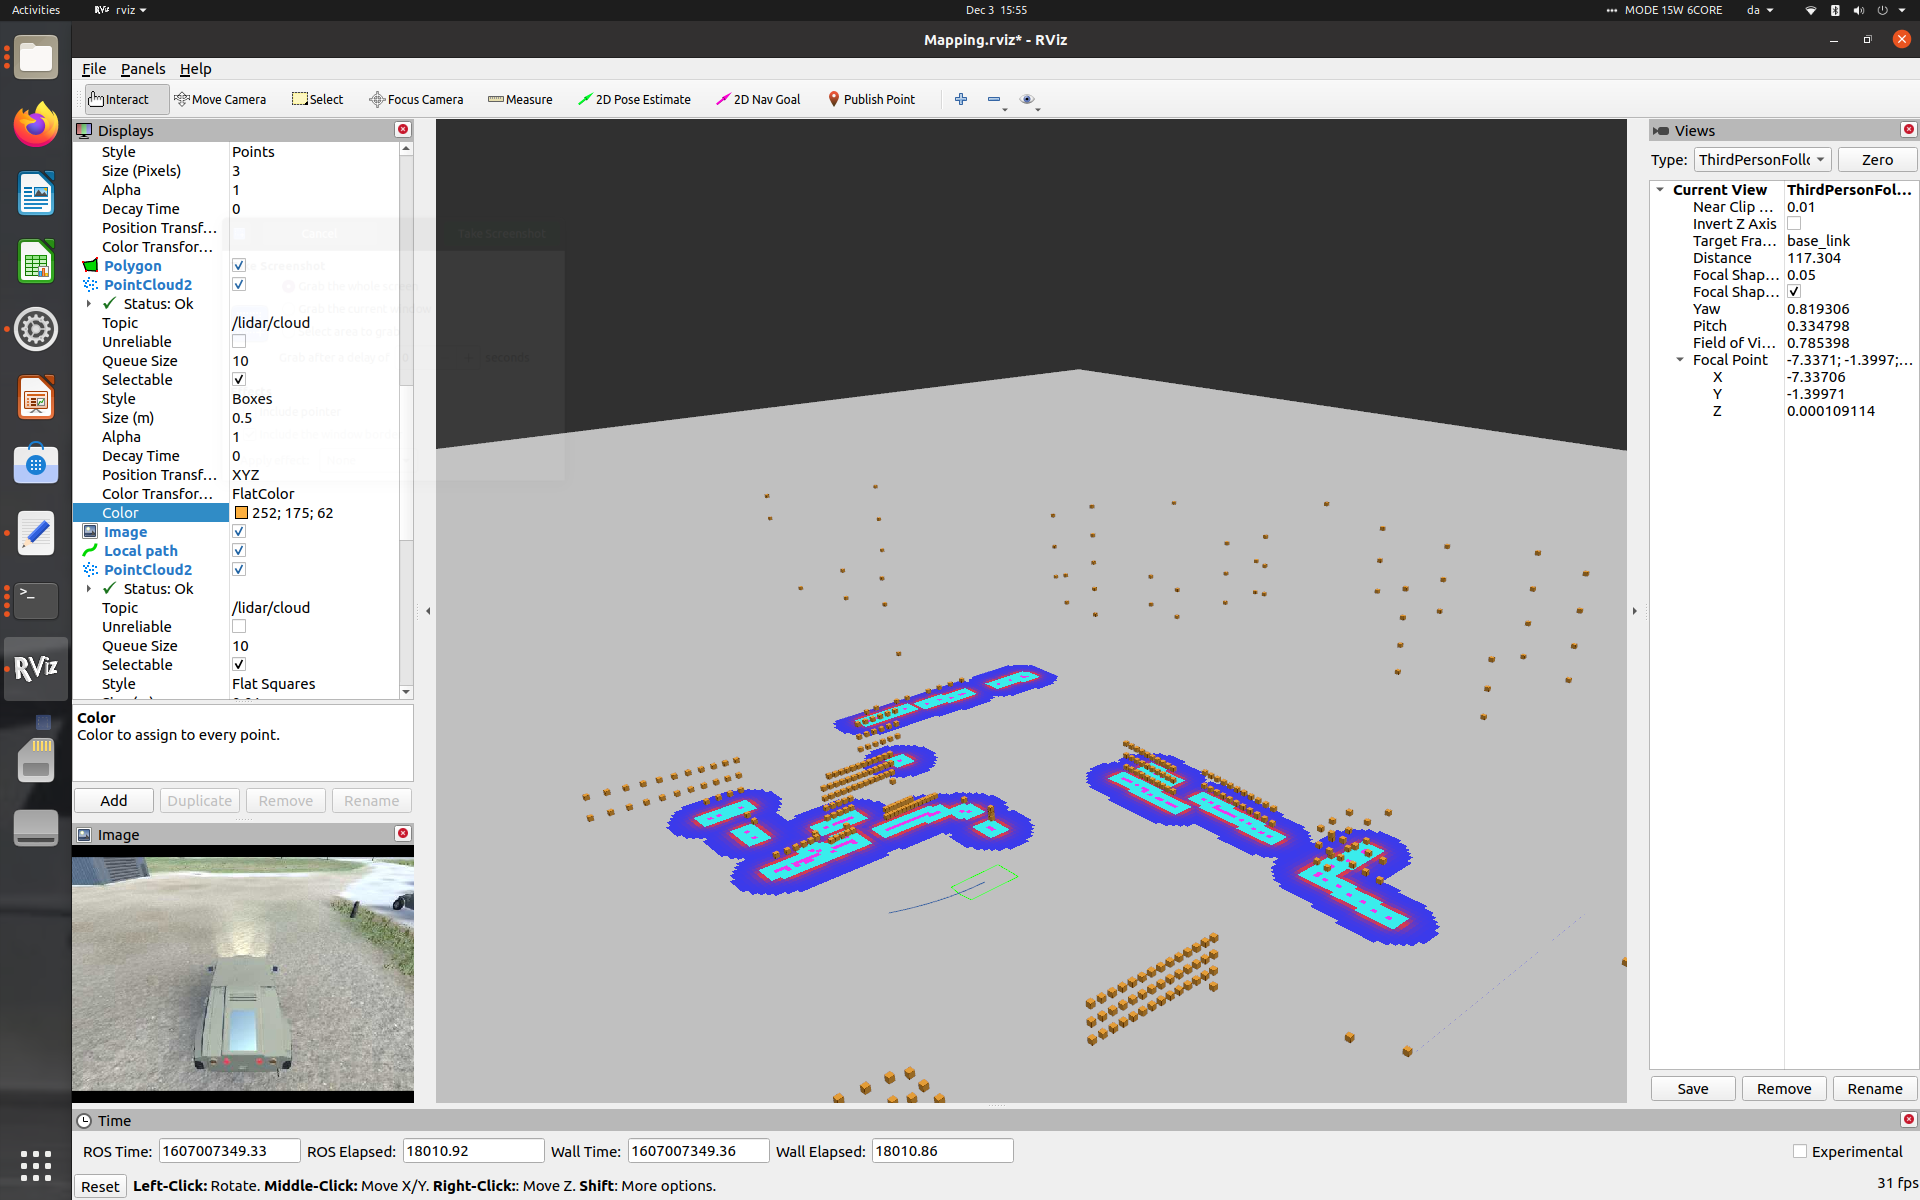The width and height of the screenshot is (1920, 1200).
Task: Open Files from the dock
Action: coord(36,57)
